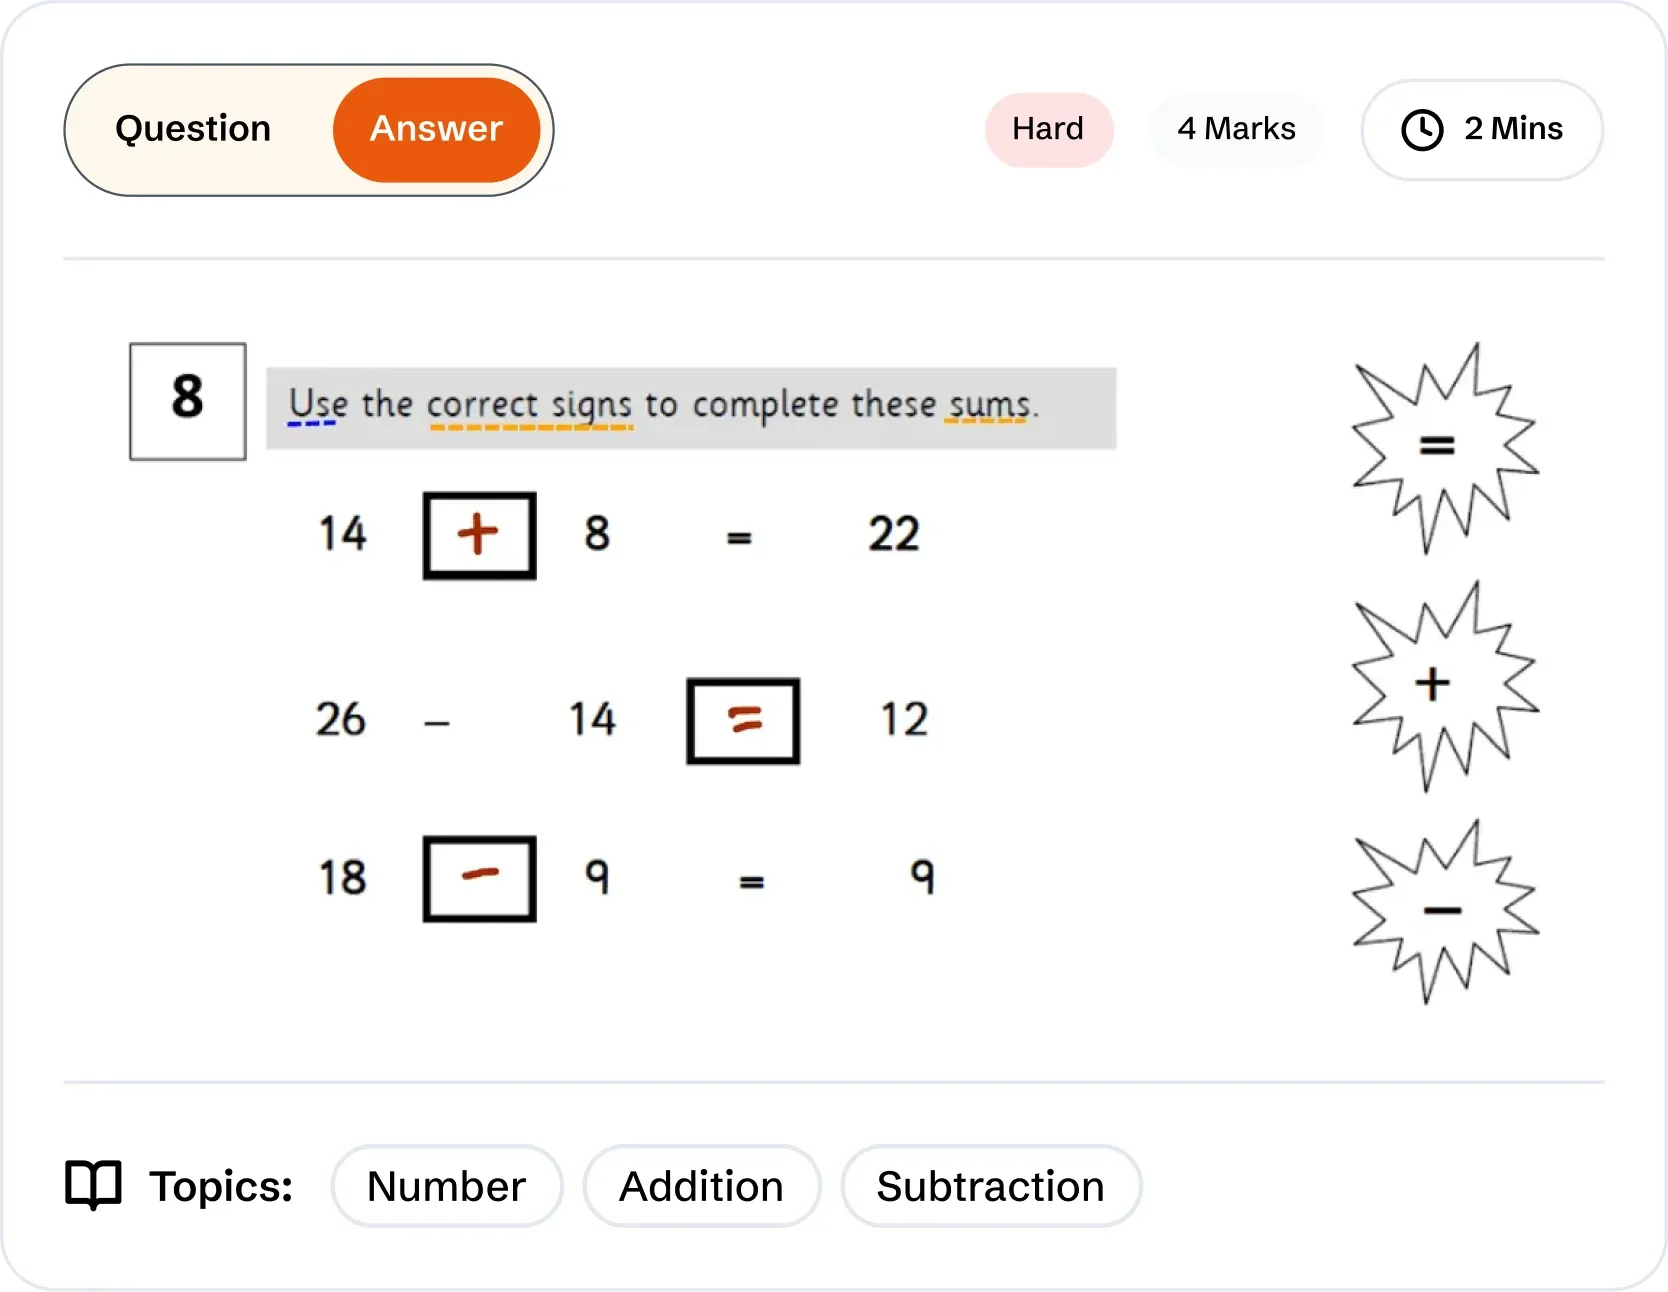1668x1292 pixels.
Task: Open the Number topic tag
Action: [446, 1186]
